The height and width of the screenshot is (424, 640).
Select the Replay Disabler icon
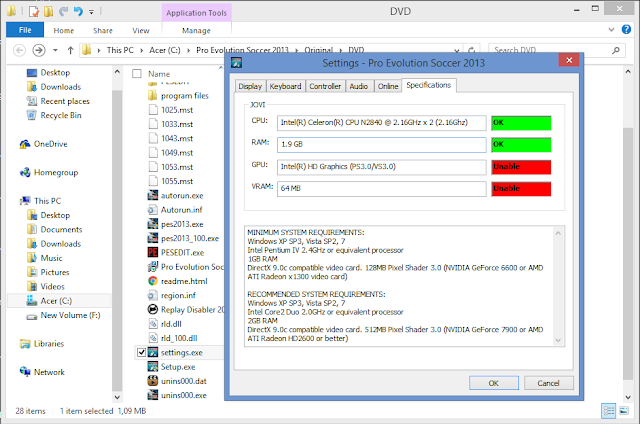pos(153,310)
